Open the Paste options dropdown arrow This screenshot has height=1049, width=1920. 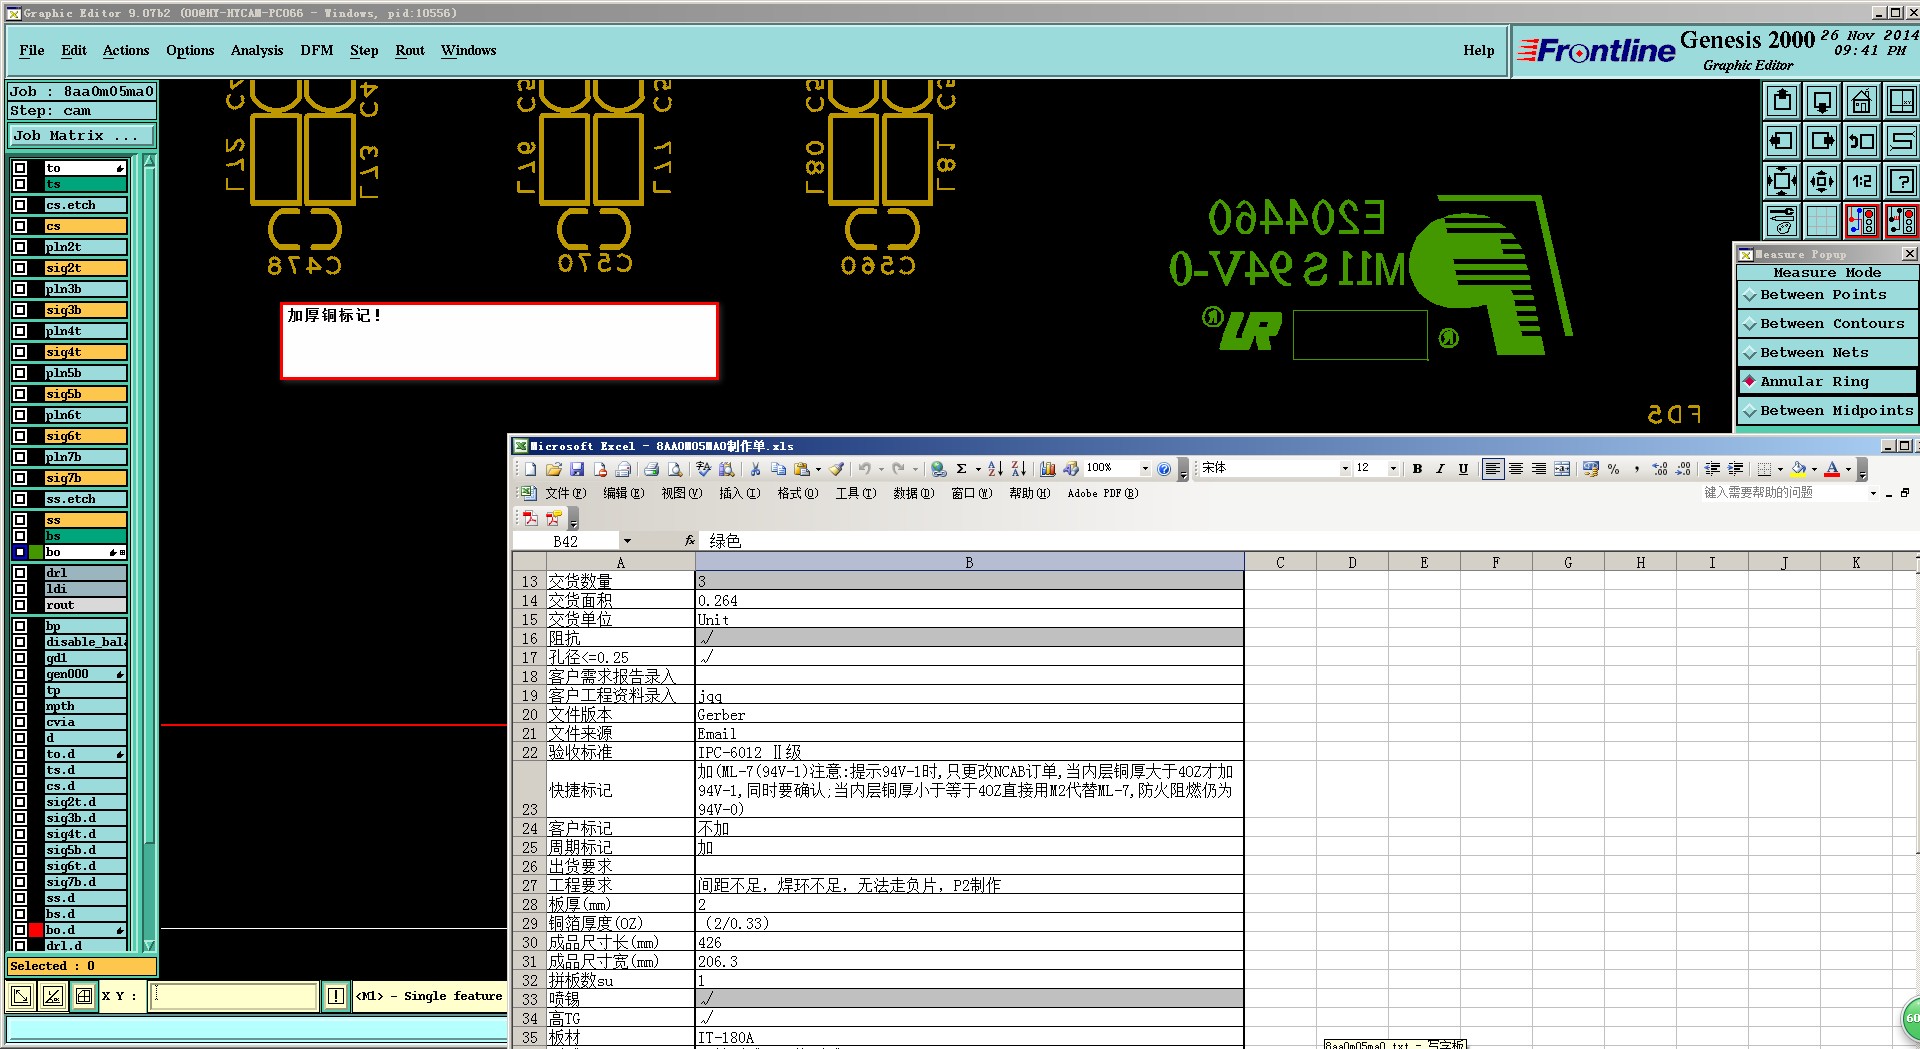click(818, 469)
